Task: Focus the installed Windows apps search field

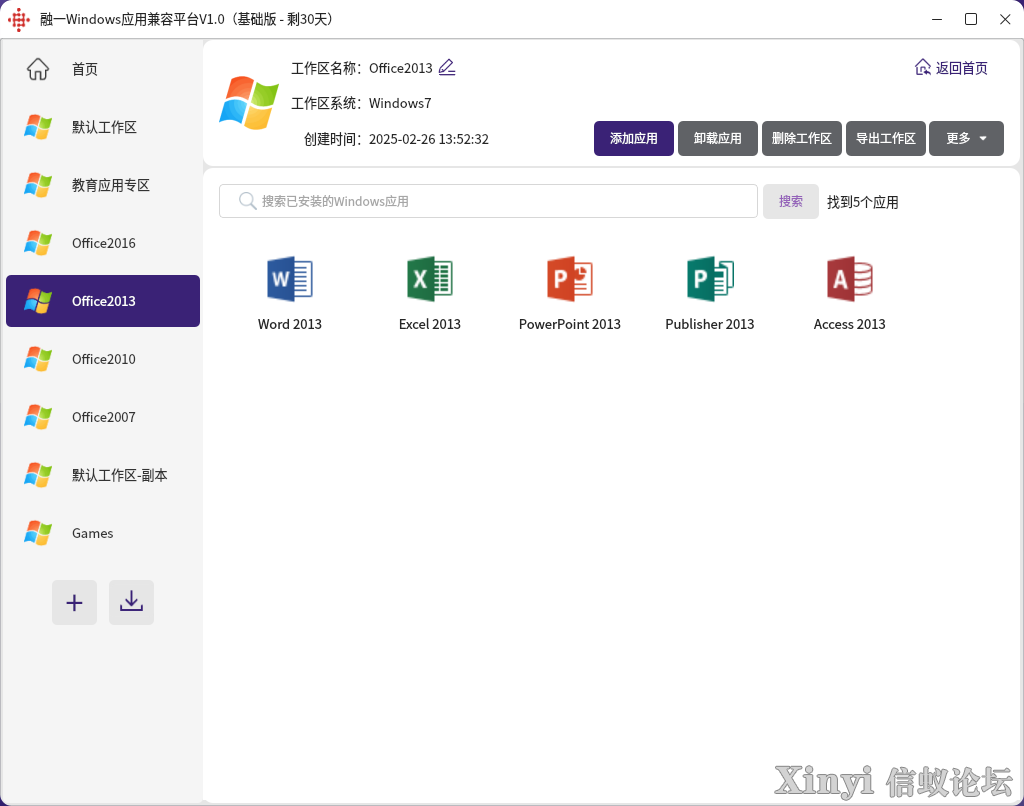Action: pyautogui.click(x=488, y=201)
